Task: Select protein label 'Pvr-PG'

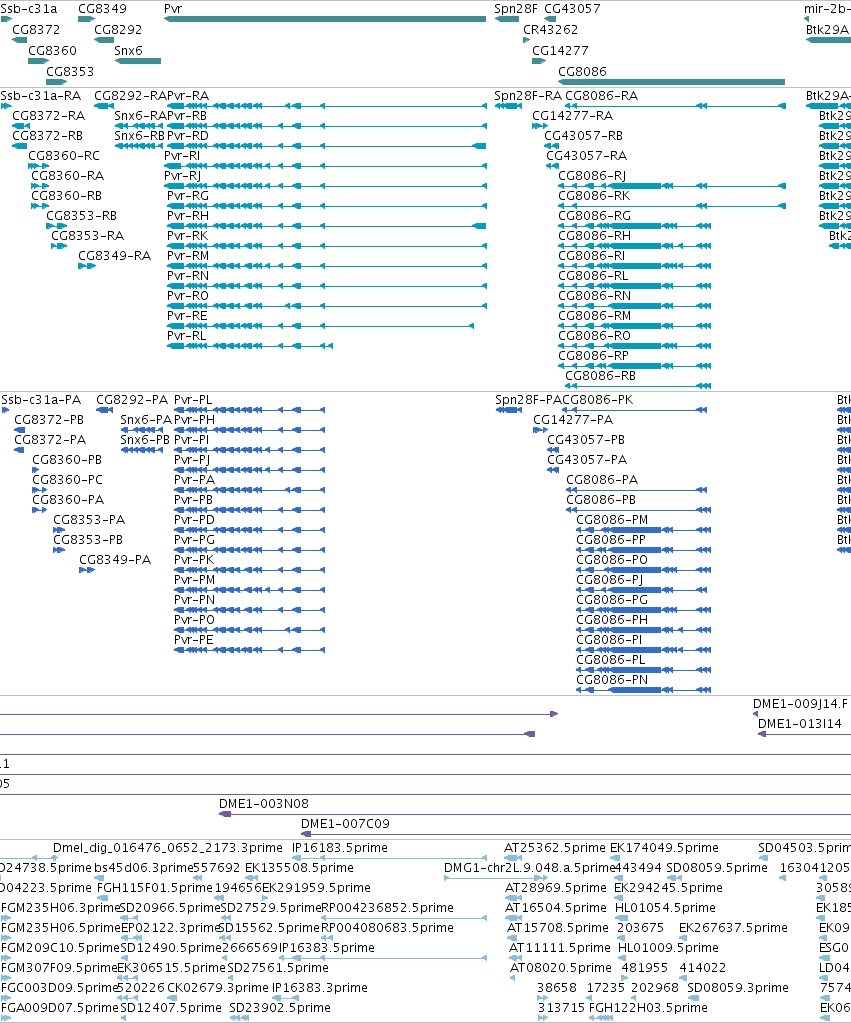Action: tap(194, 540)
